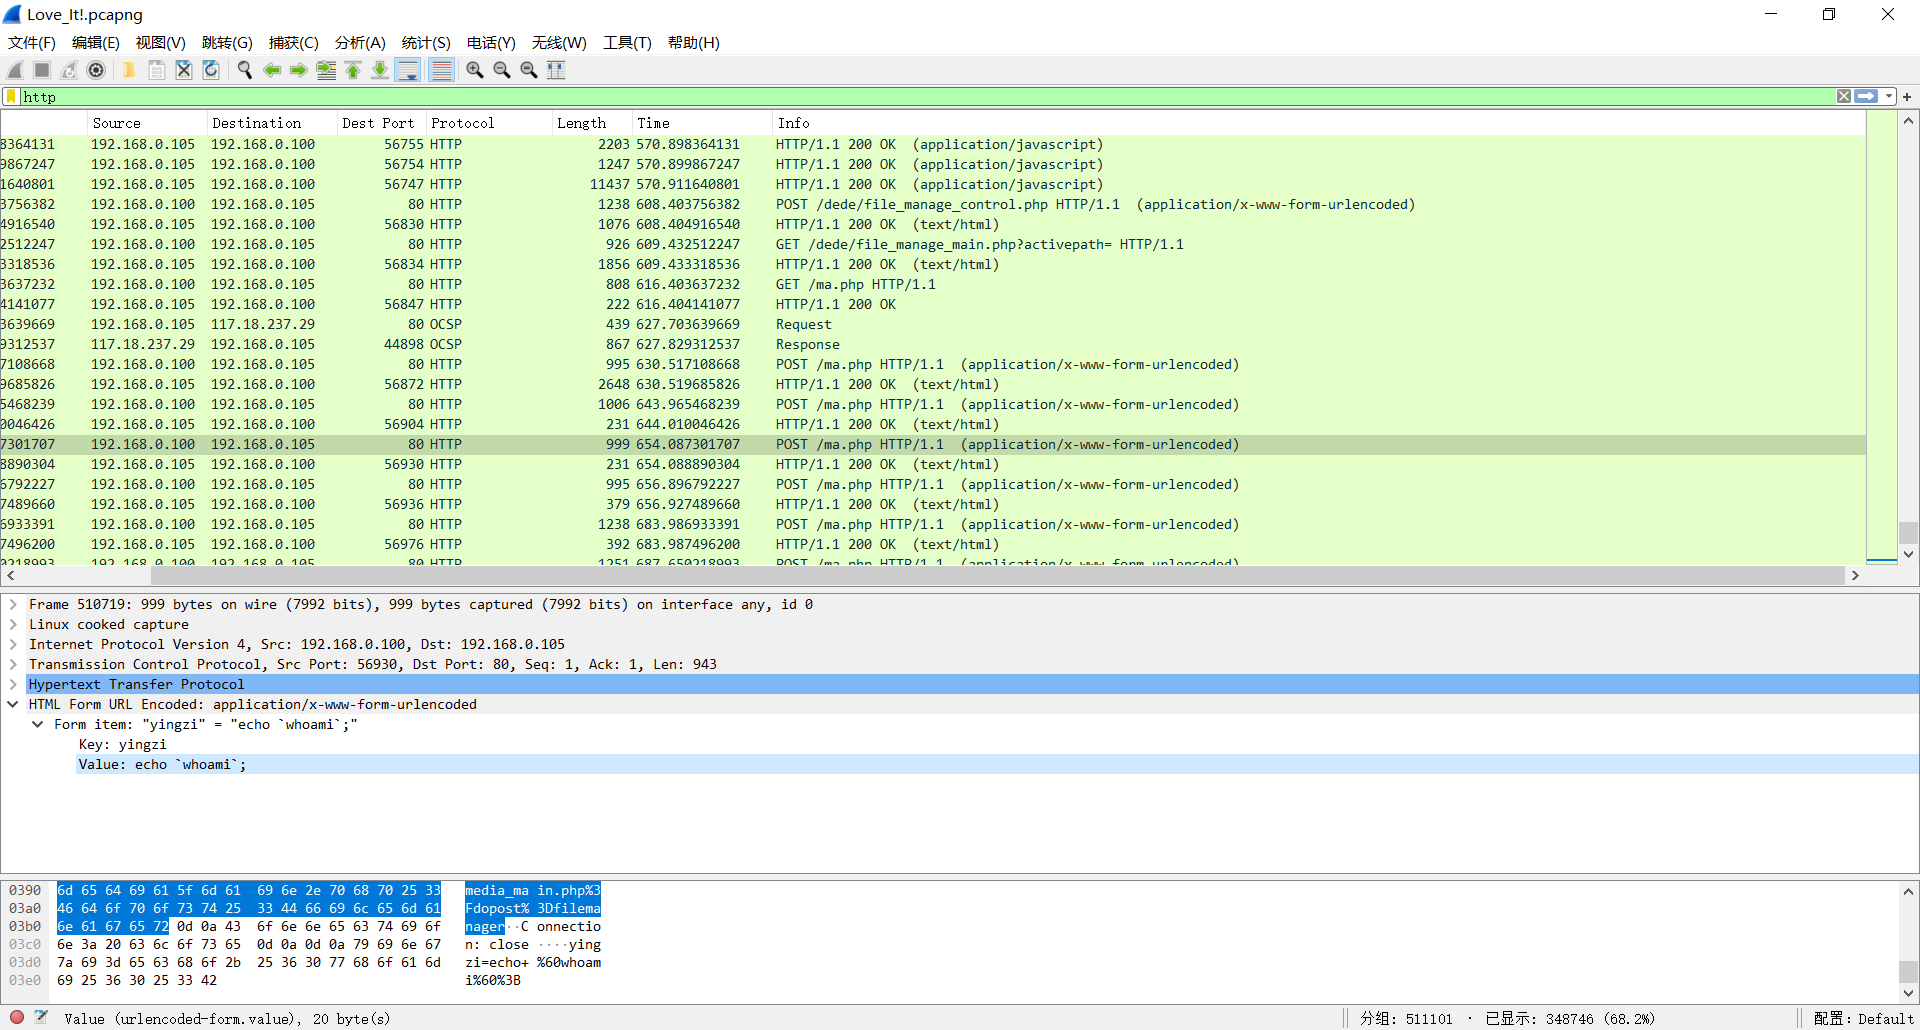Image resolution: width=1920 pixels, height=1030 pixels.
Task: Click the go to specified packet icon
Action: click(x=326, y=70)
